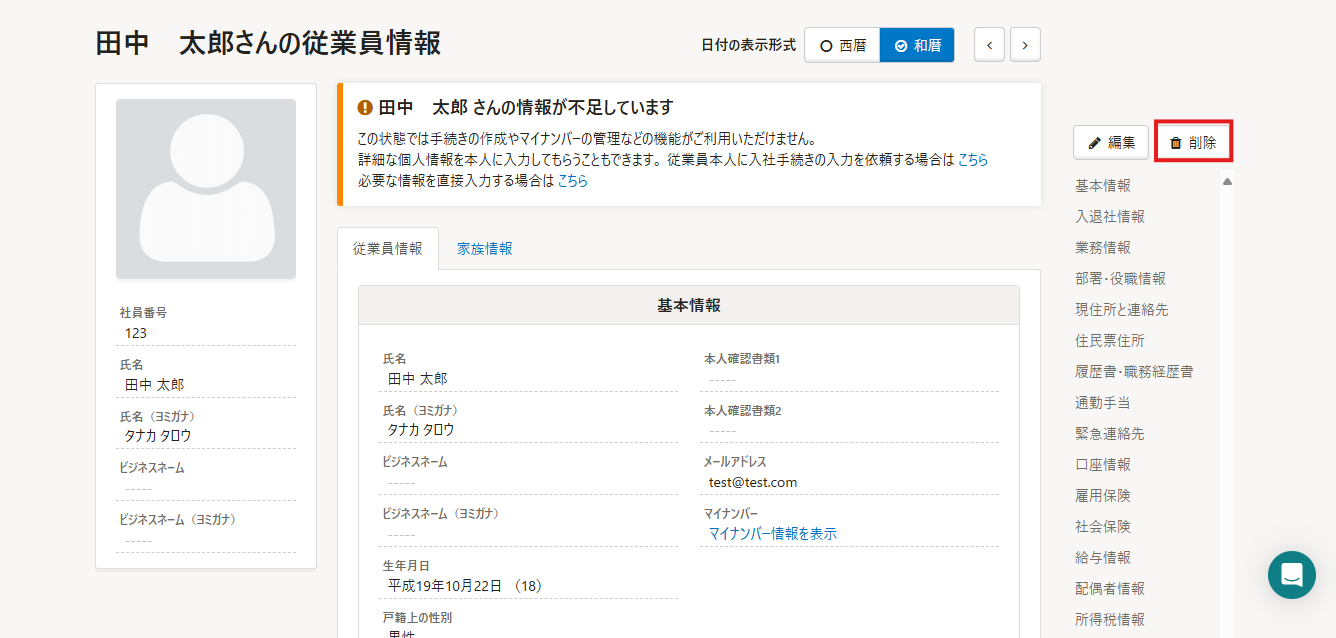Click the orange warning icon in the alert
Image resolution: width=1336 pixels, height=638 pixels.
click(365, 107)
